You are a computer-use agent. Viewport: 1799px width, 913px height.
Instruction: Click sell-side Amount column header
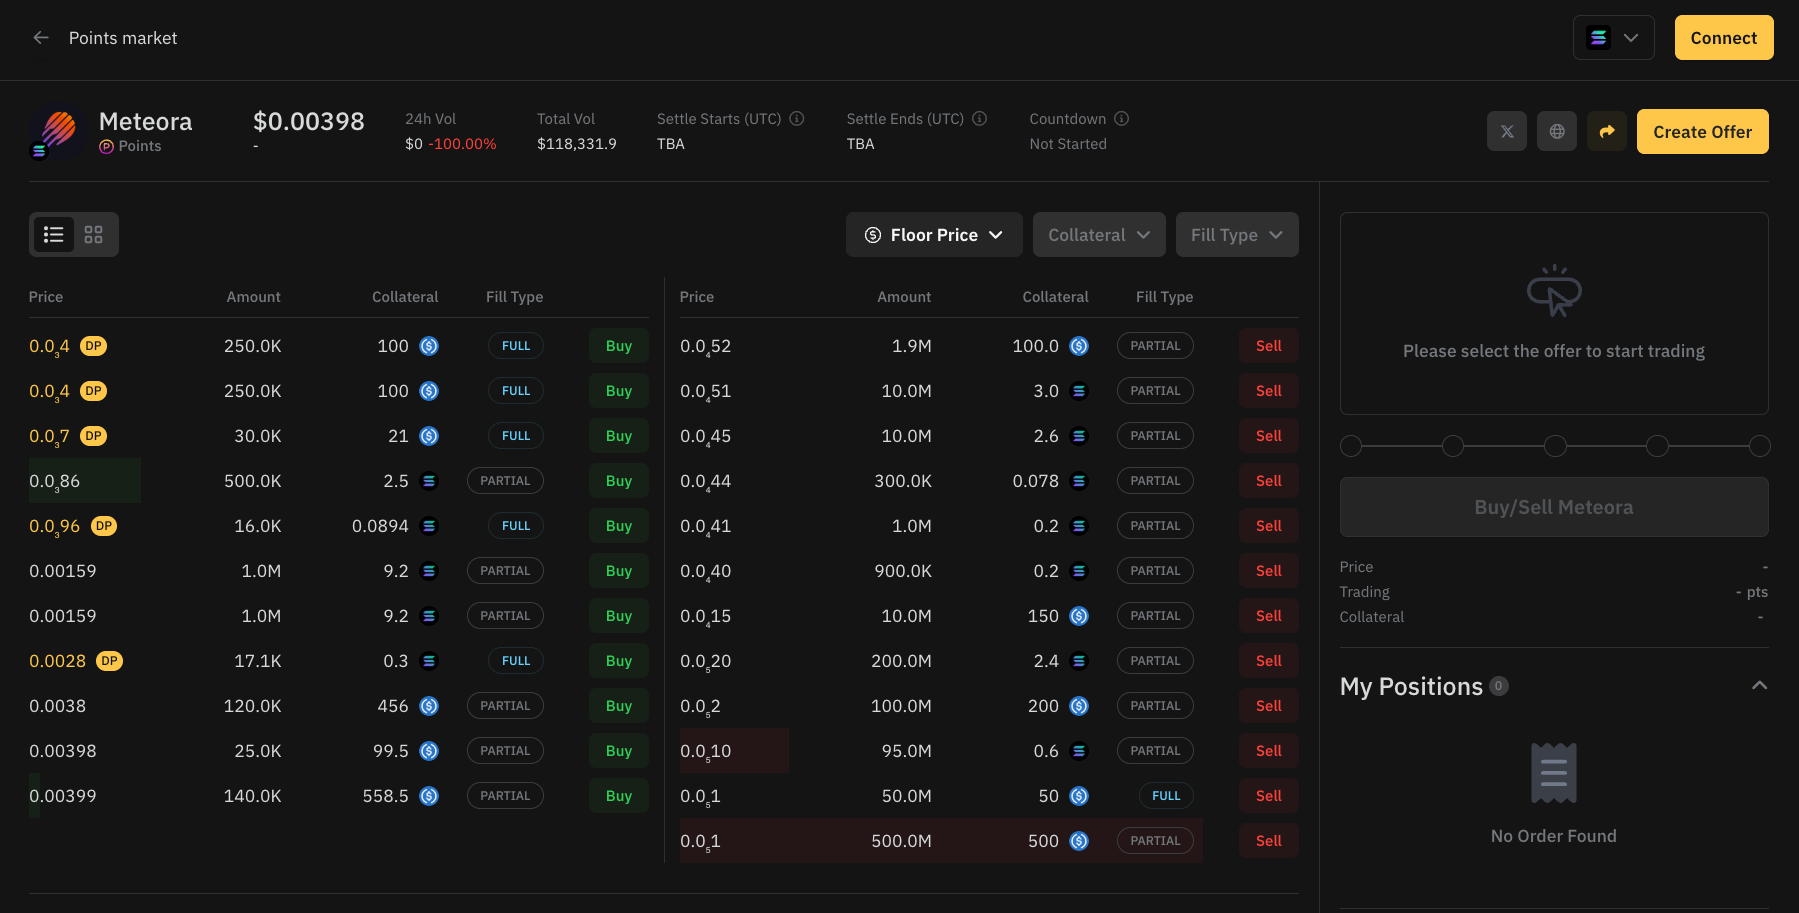[904, 297]
